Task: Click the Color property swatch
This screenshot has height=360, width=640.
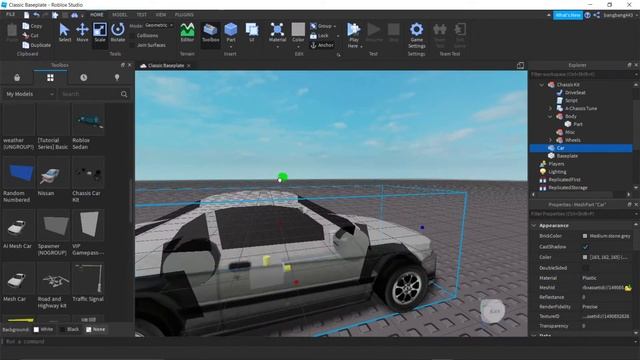Action: tap(585, 257)
